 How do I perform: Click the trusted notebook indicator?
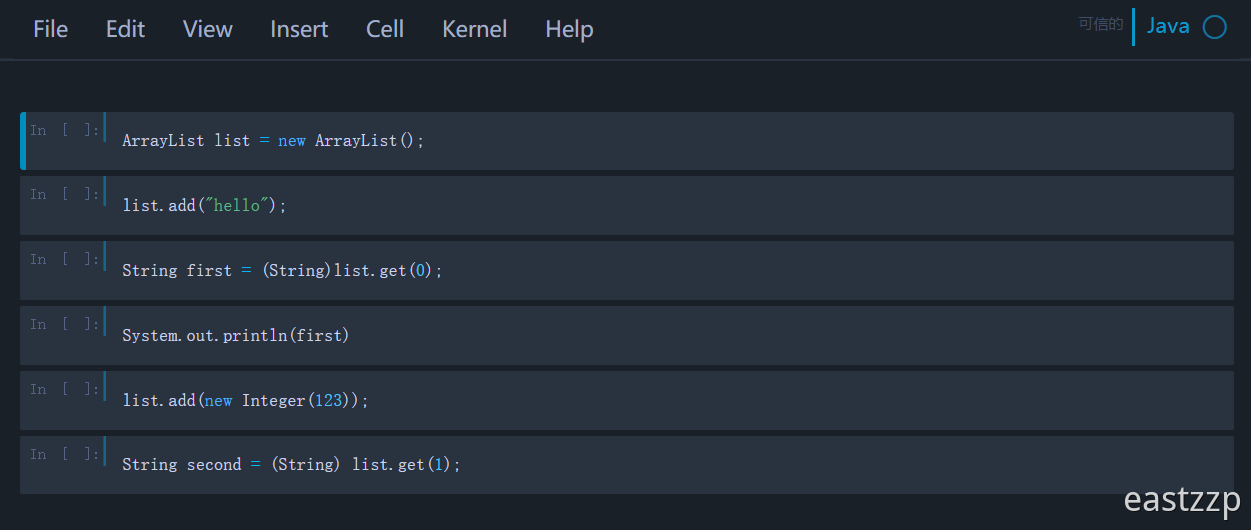coord(1101,25)
